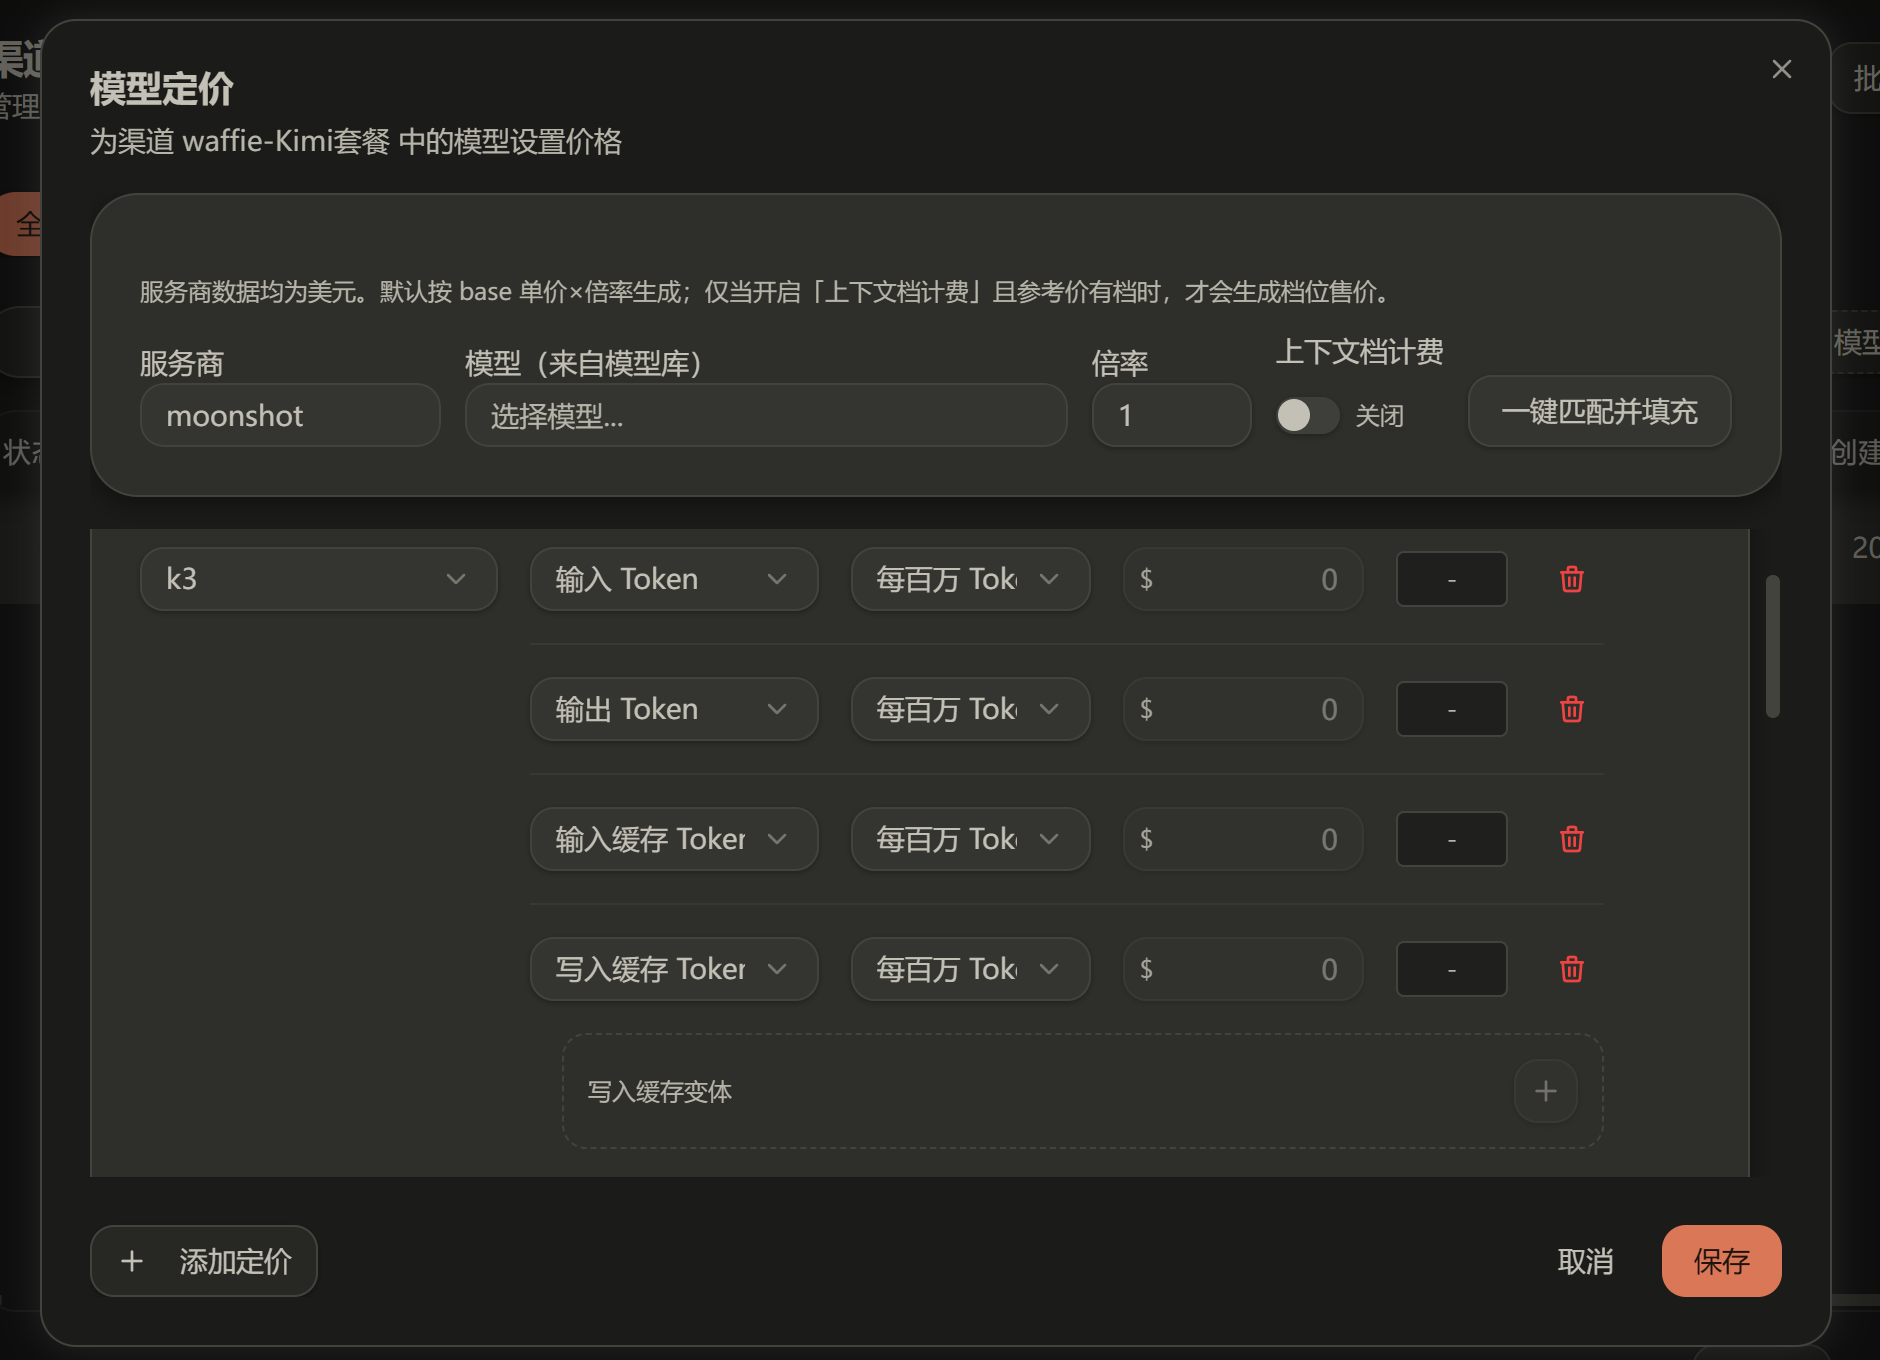
Task: Expand the 写入缓存 Token type dropdown
Action: [x=674, y=969]
